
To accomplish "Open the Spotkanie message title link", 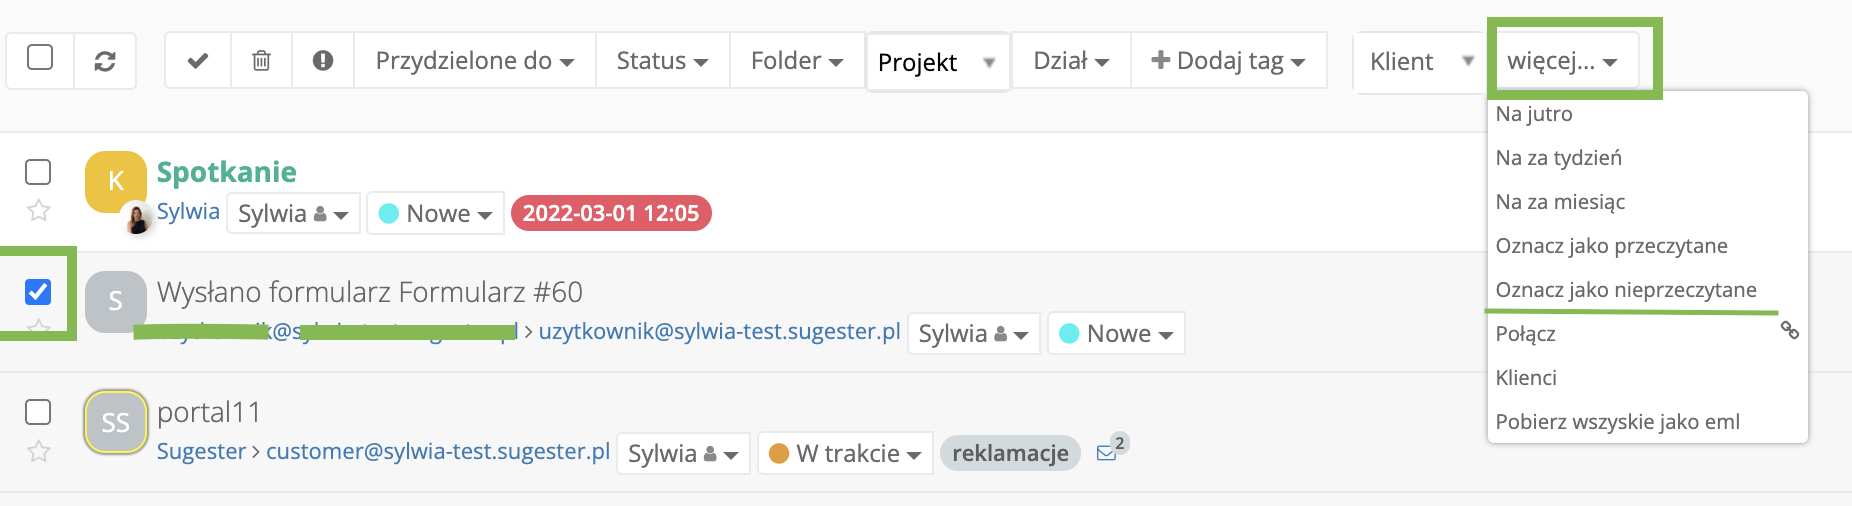I will pyautogui.click(x=227, y=172).
